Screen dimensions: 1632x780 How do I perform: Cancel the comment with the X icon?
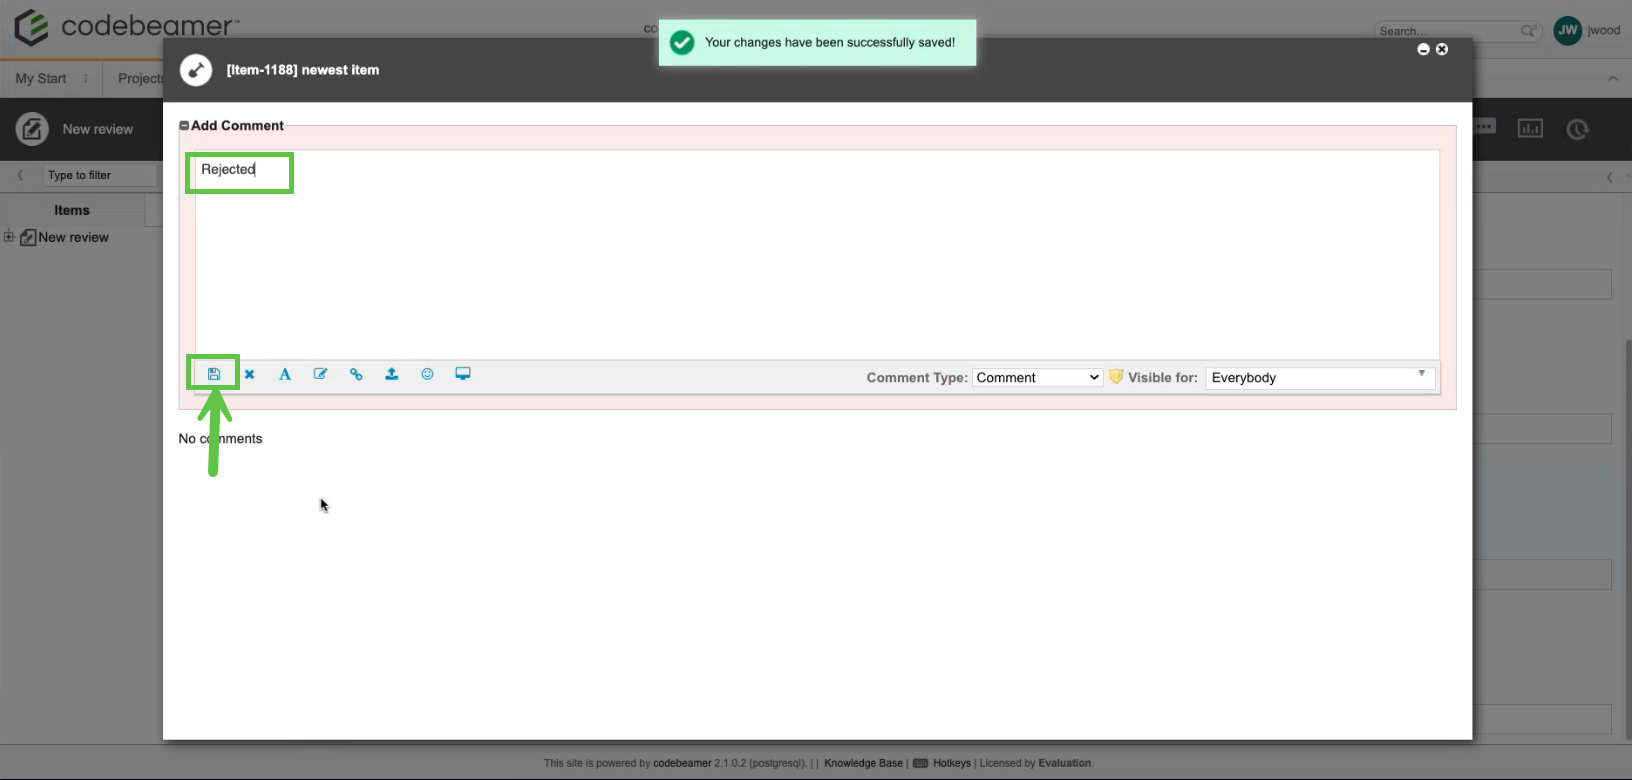(250, 374)
